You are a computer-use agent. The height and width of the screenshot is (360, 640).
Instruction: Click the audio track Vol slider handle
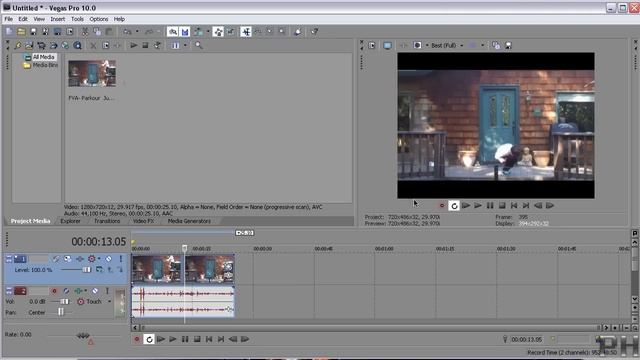click(x=64, y=302)
